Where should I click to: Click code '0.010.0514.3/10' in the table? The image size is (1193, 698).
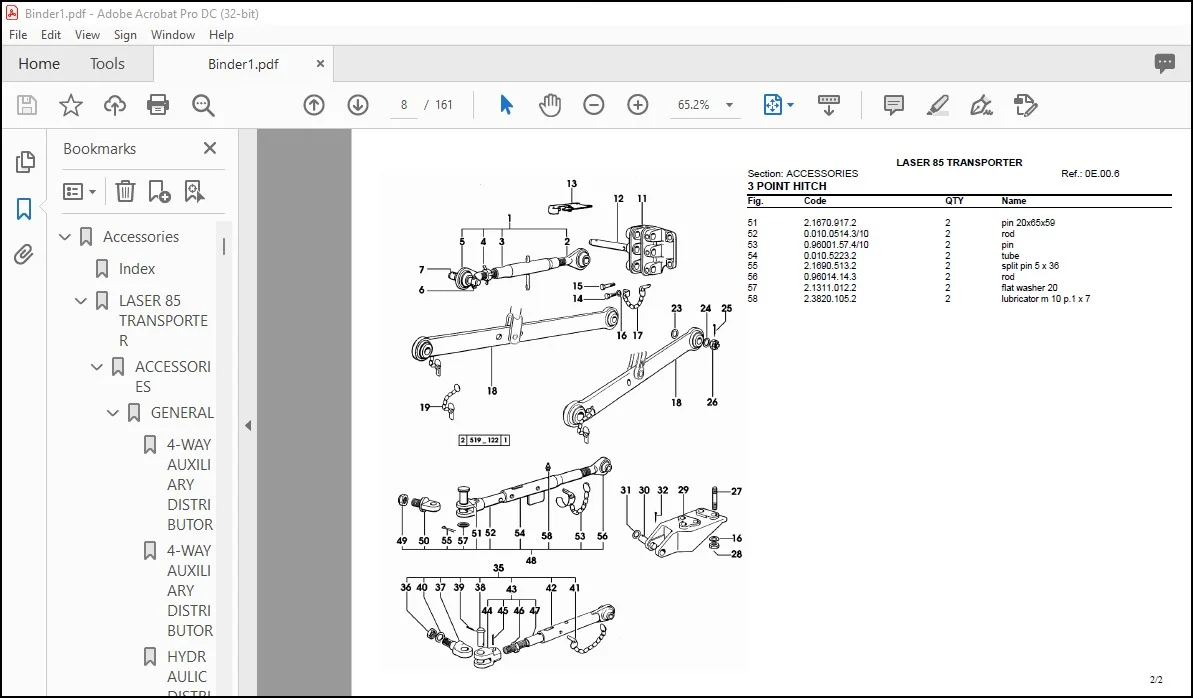836,234
